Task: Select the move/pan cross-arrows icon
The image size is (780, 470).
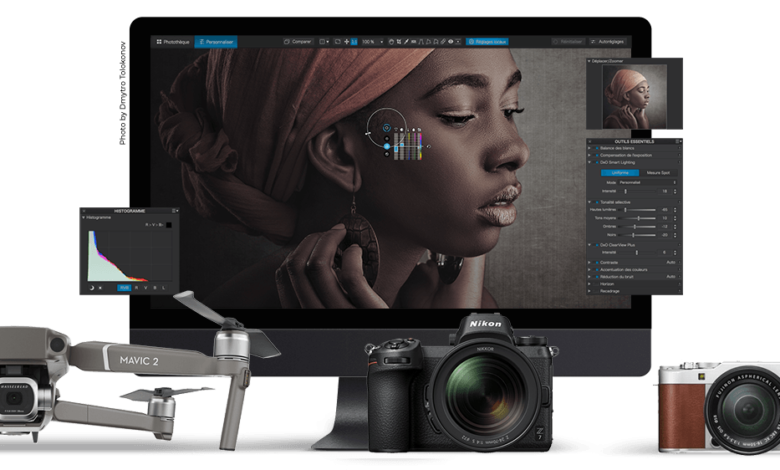Action: (x=346, y=42)
